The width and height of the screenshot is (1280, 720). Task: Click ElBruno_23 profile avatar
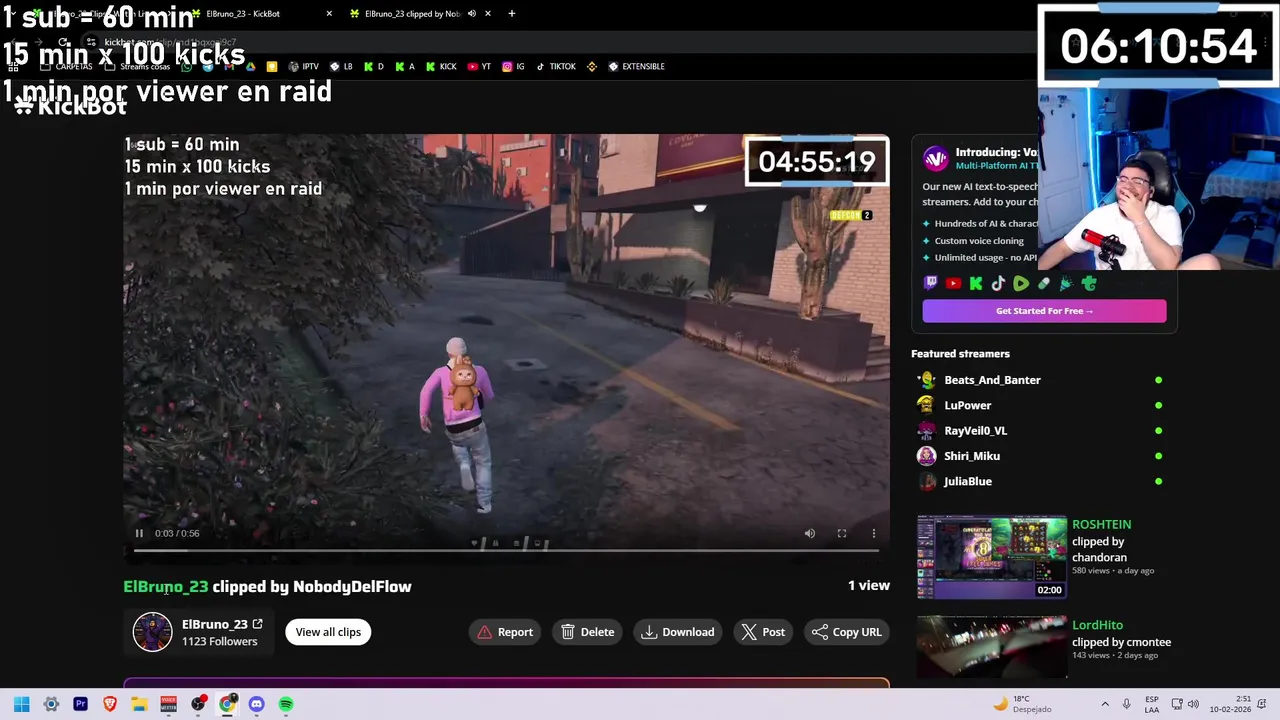(153, 632)
